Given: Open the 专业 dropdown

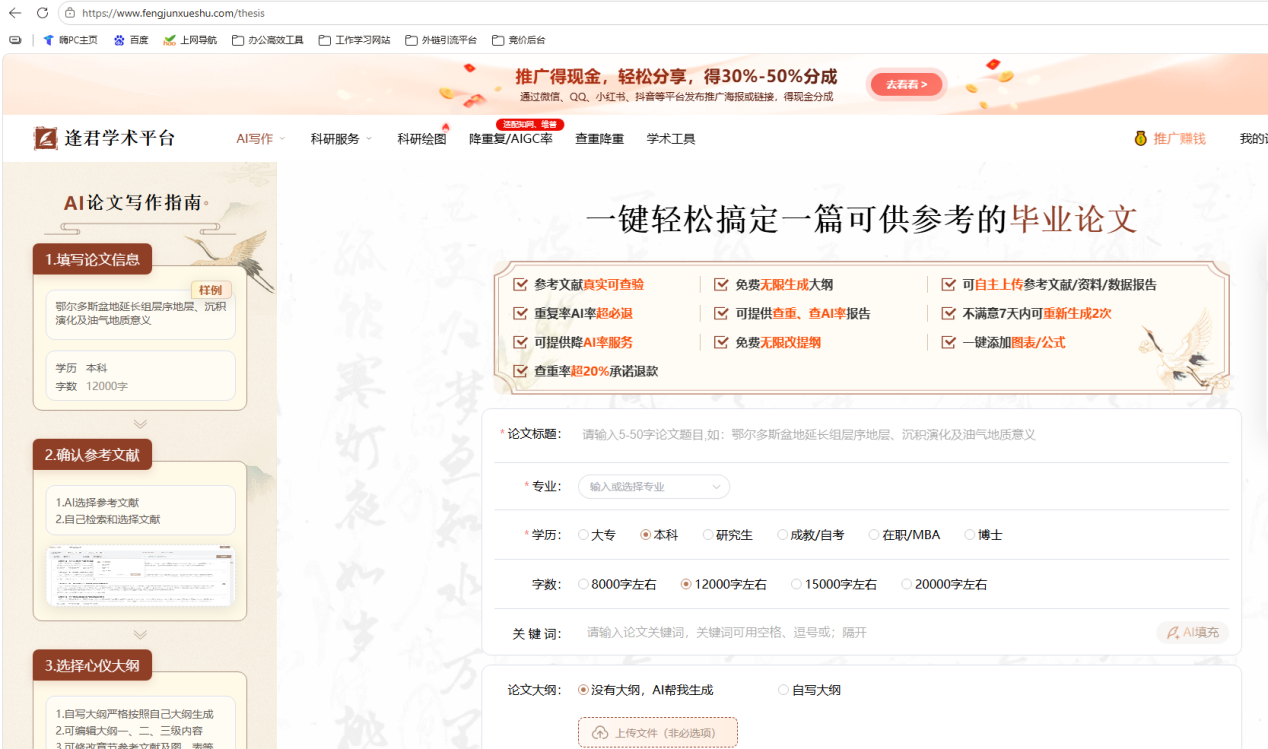Looking at the screenshot, I should 654,487.
